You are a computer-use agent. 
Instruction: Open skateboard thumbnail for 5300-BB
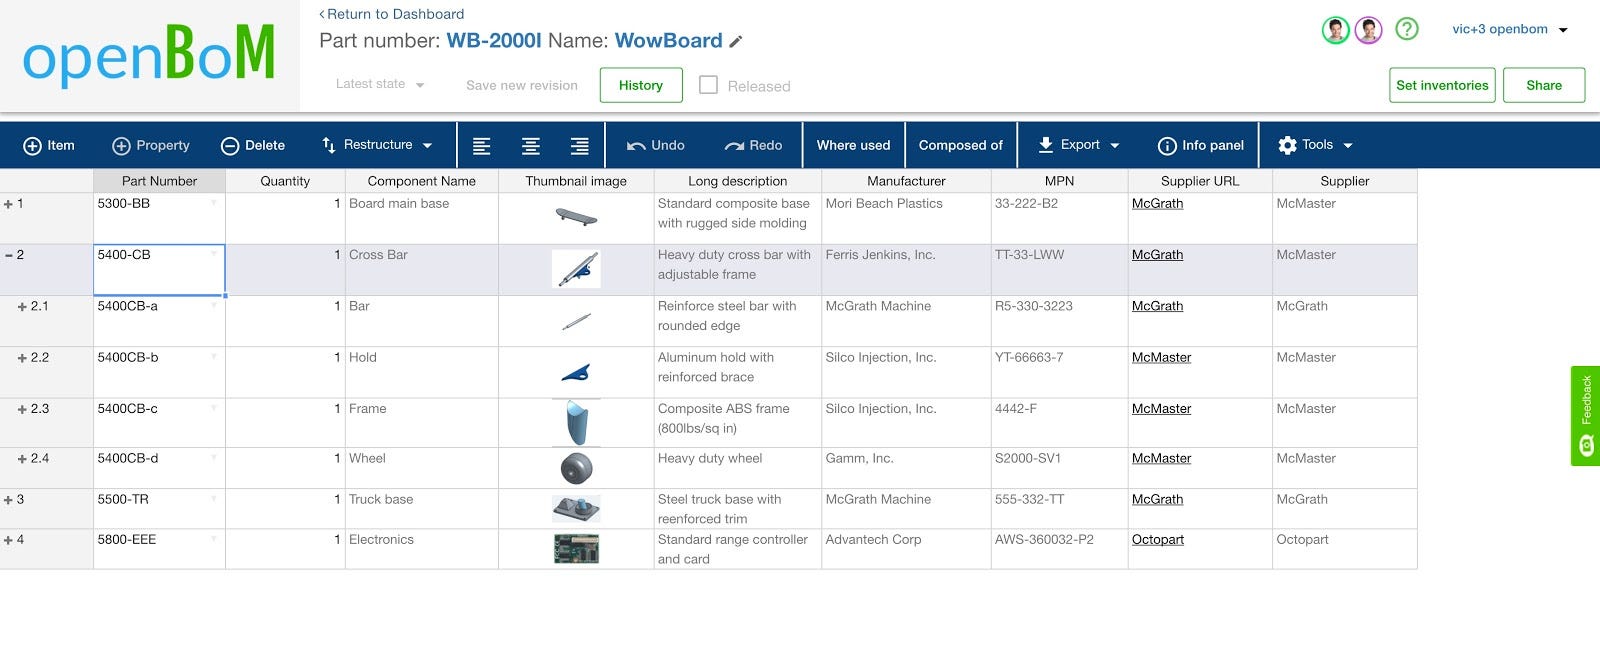click(576, 217)
